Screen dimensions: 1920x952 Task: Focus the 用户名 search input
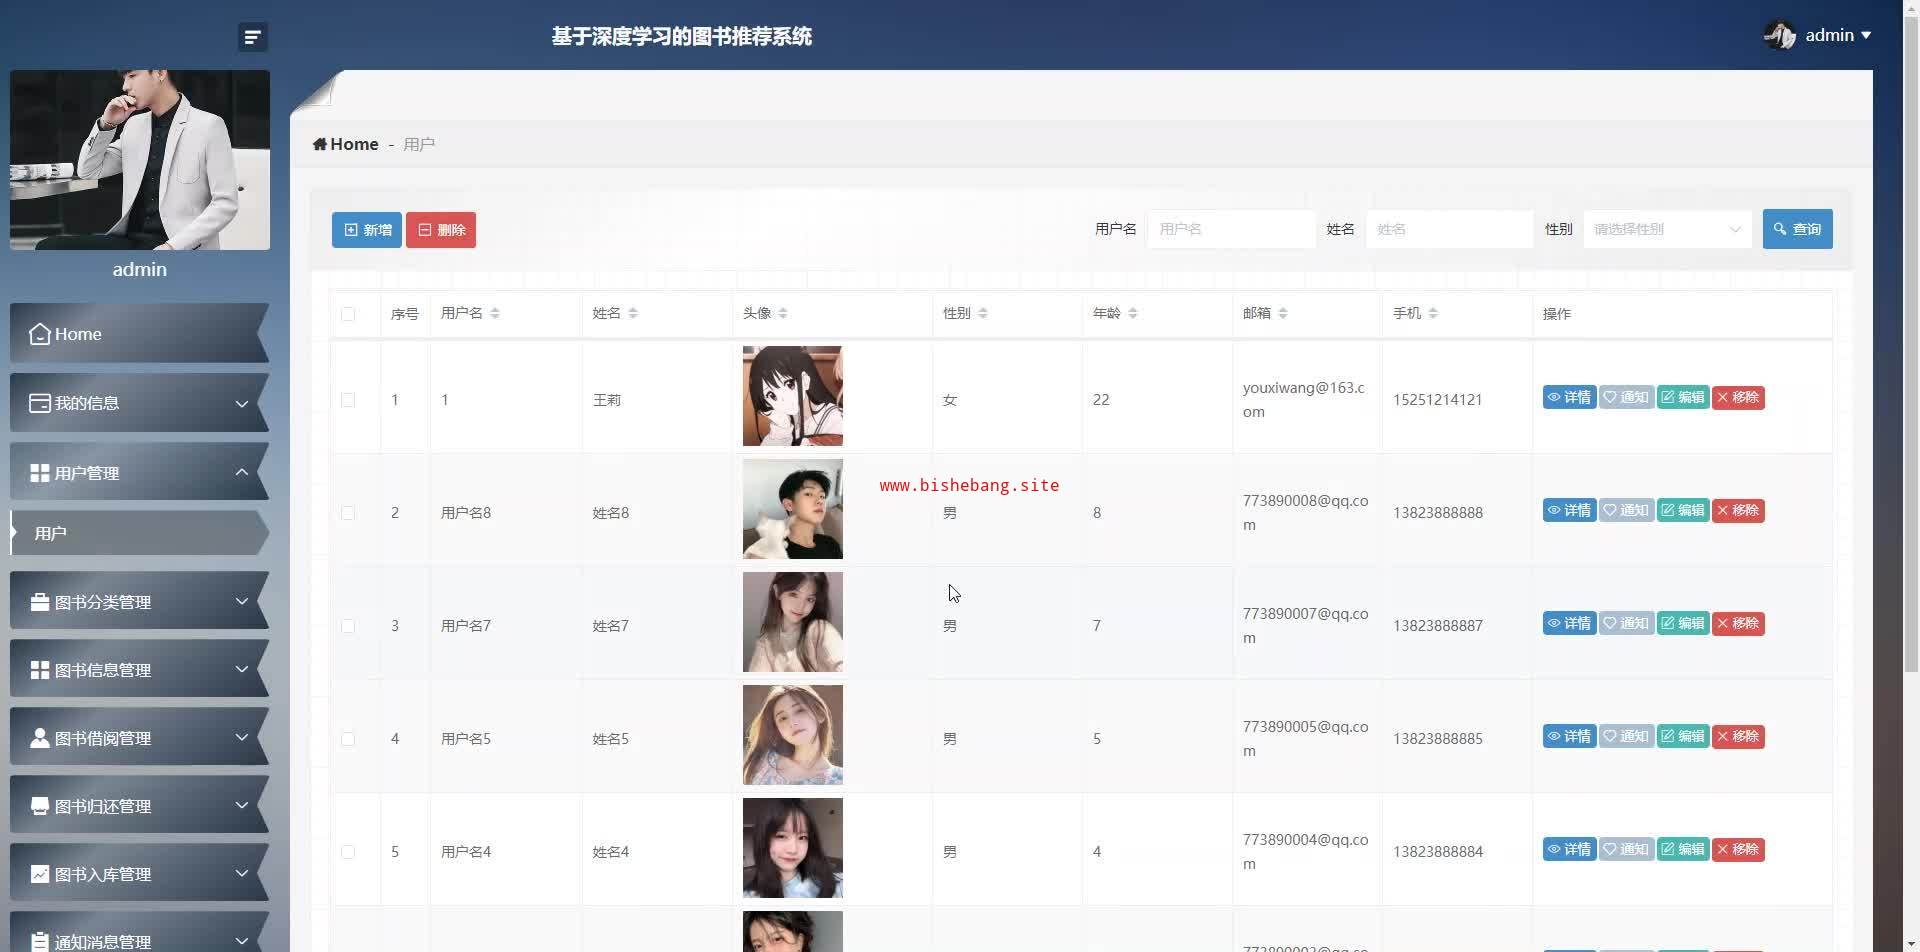(x=1231, y=229)
